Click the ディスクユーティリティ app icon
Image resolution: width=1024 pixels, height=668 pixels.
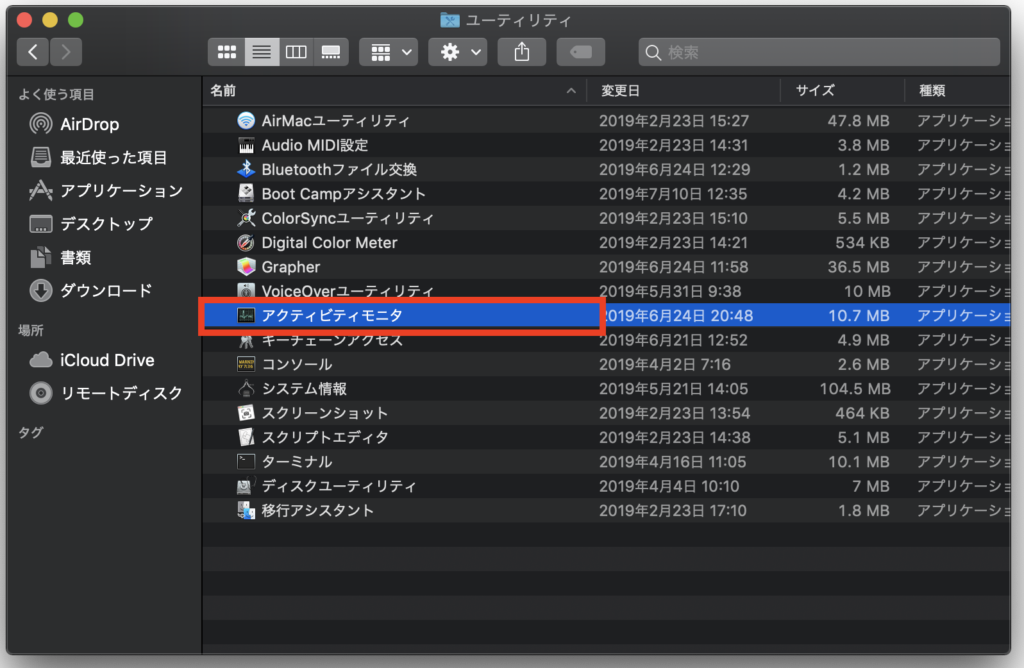[x=246, y=486]
